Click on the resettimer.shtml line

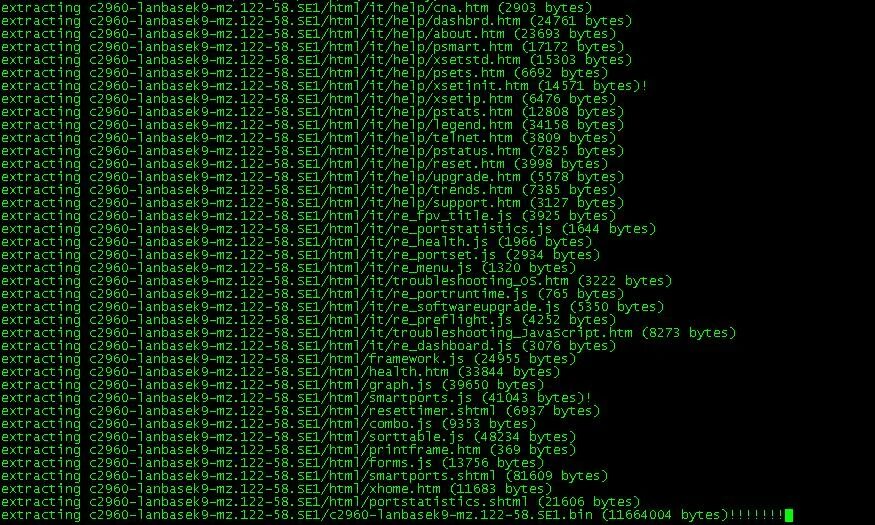300,411
